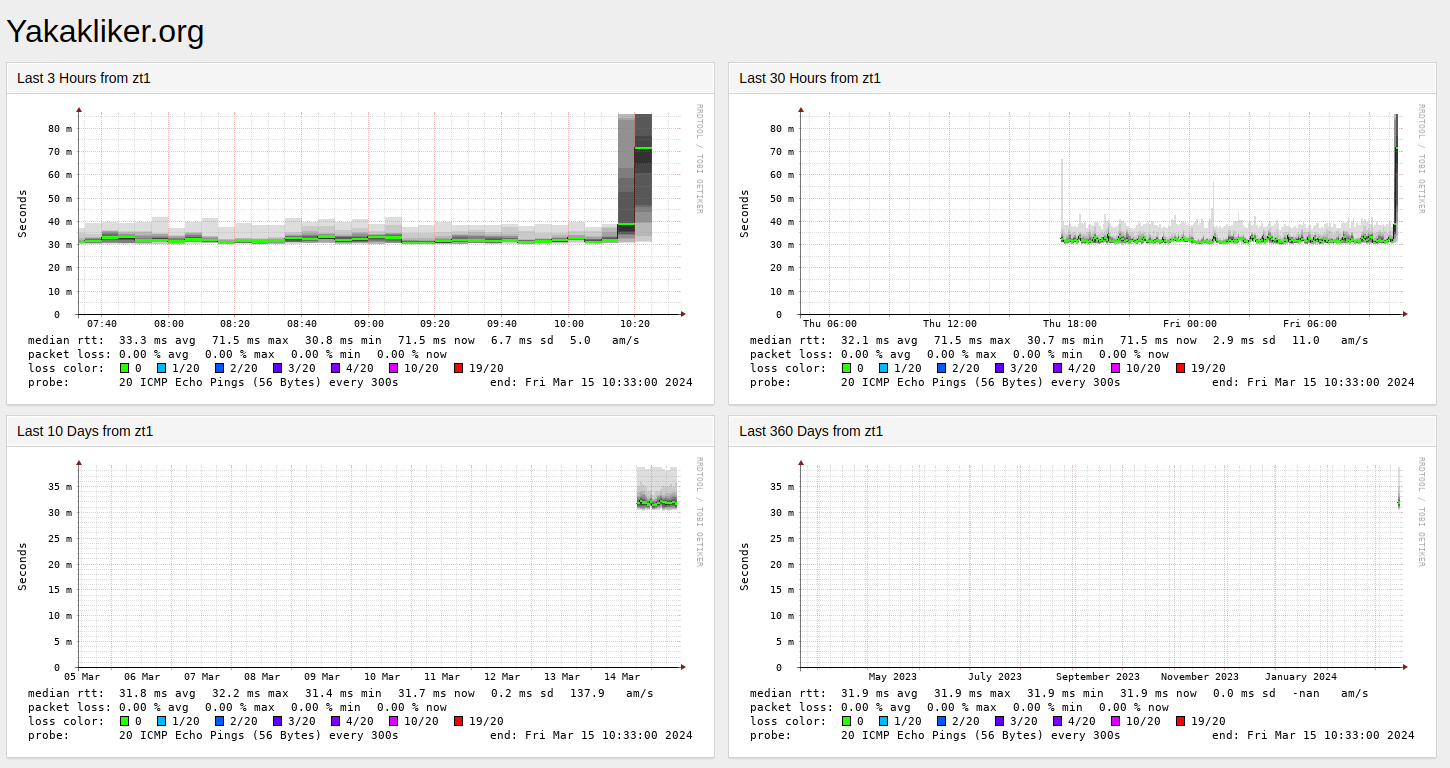Open the Last 10 Days graph

point(361,601)
